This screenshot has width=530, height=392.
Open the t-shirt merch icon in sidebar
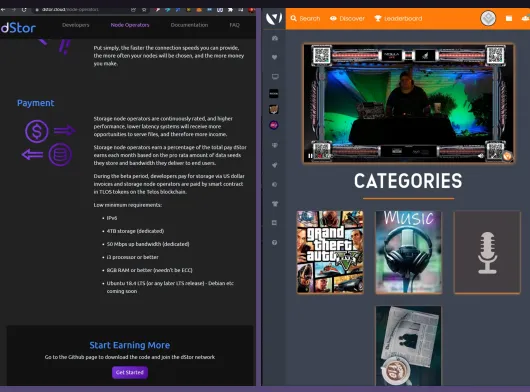[275, 203]
